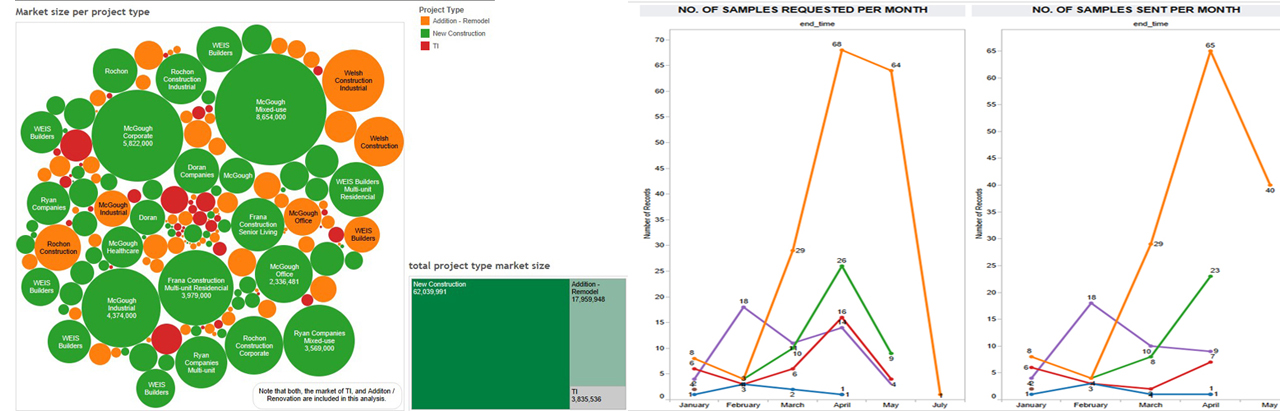The image size is (1280, 411).
Task: Click the orange McGough Industrial bubble
Action: coord(113,208)
